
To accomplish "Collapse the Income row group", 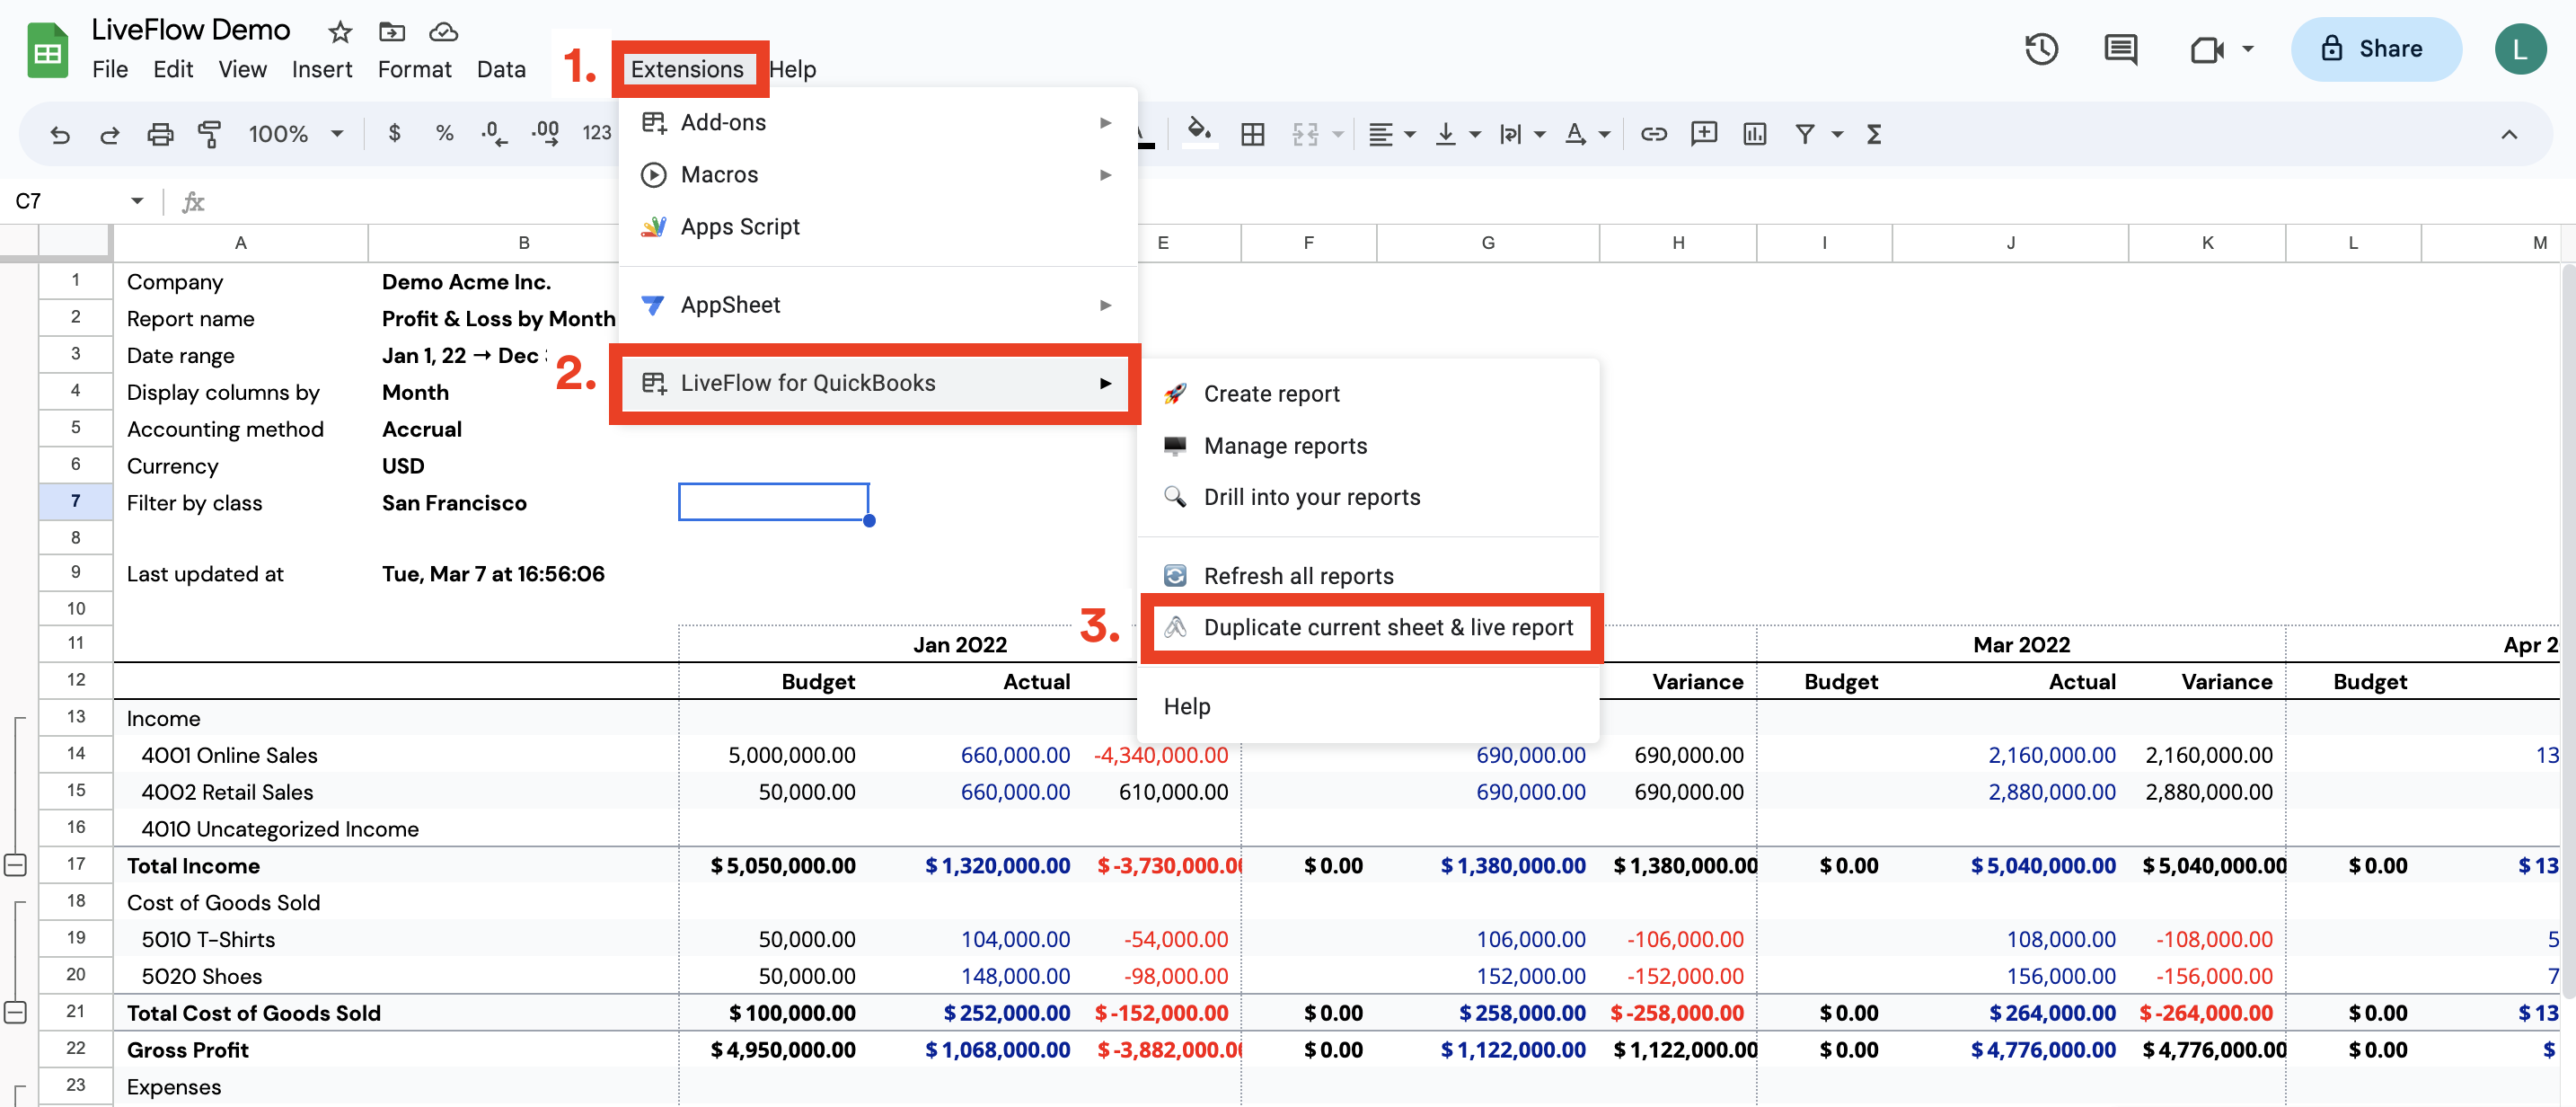I will (x=15, y=865).
